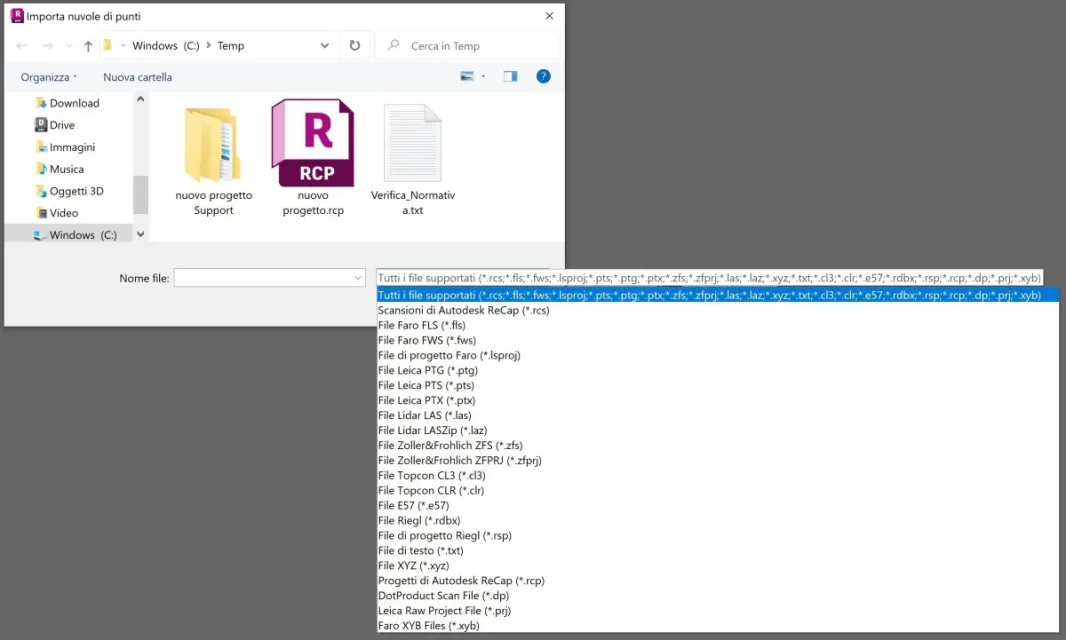Click Nuova cartella button
The height and width of the screenshot is (640, 1066).
(137, 77)
